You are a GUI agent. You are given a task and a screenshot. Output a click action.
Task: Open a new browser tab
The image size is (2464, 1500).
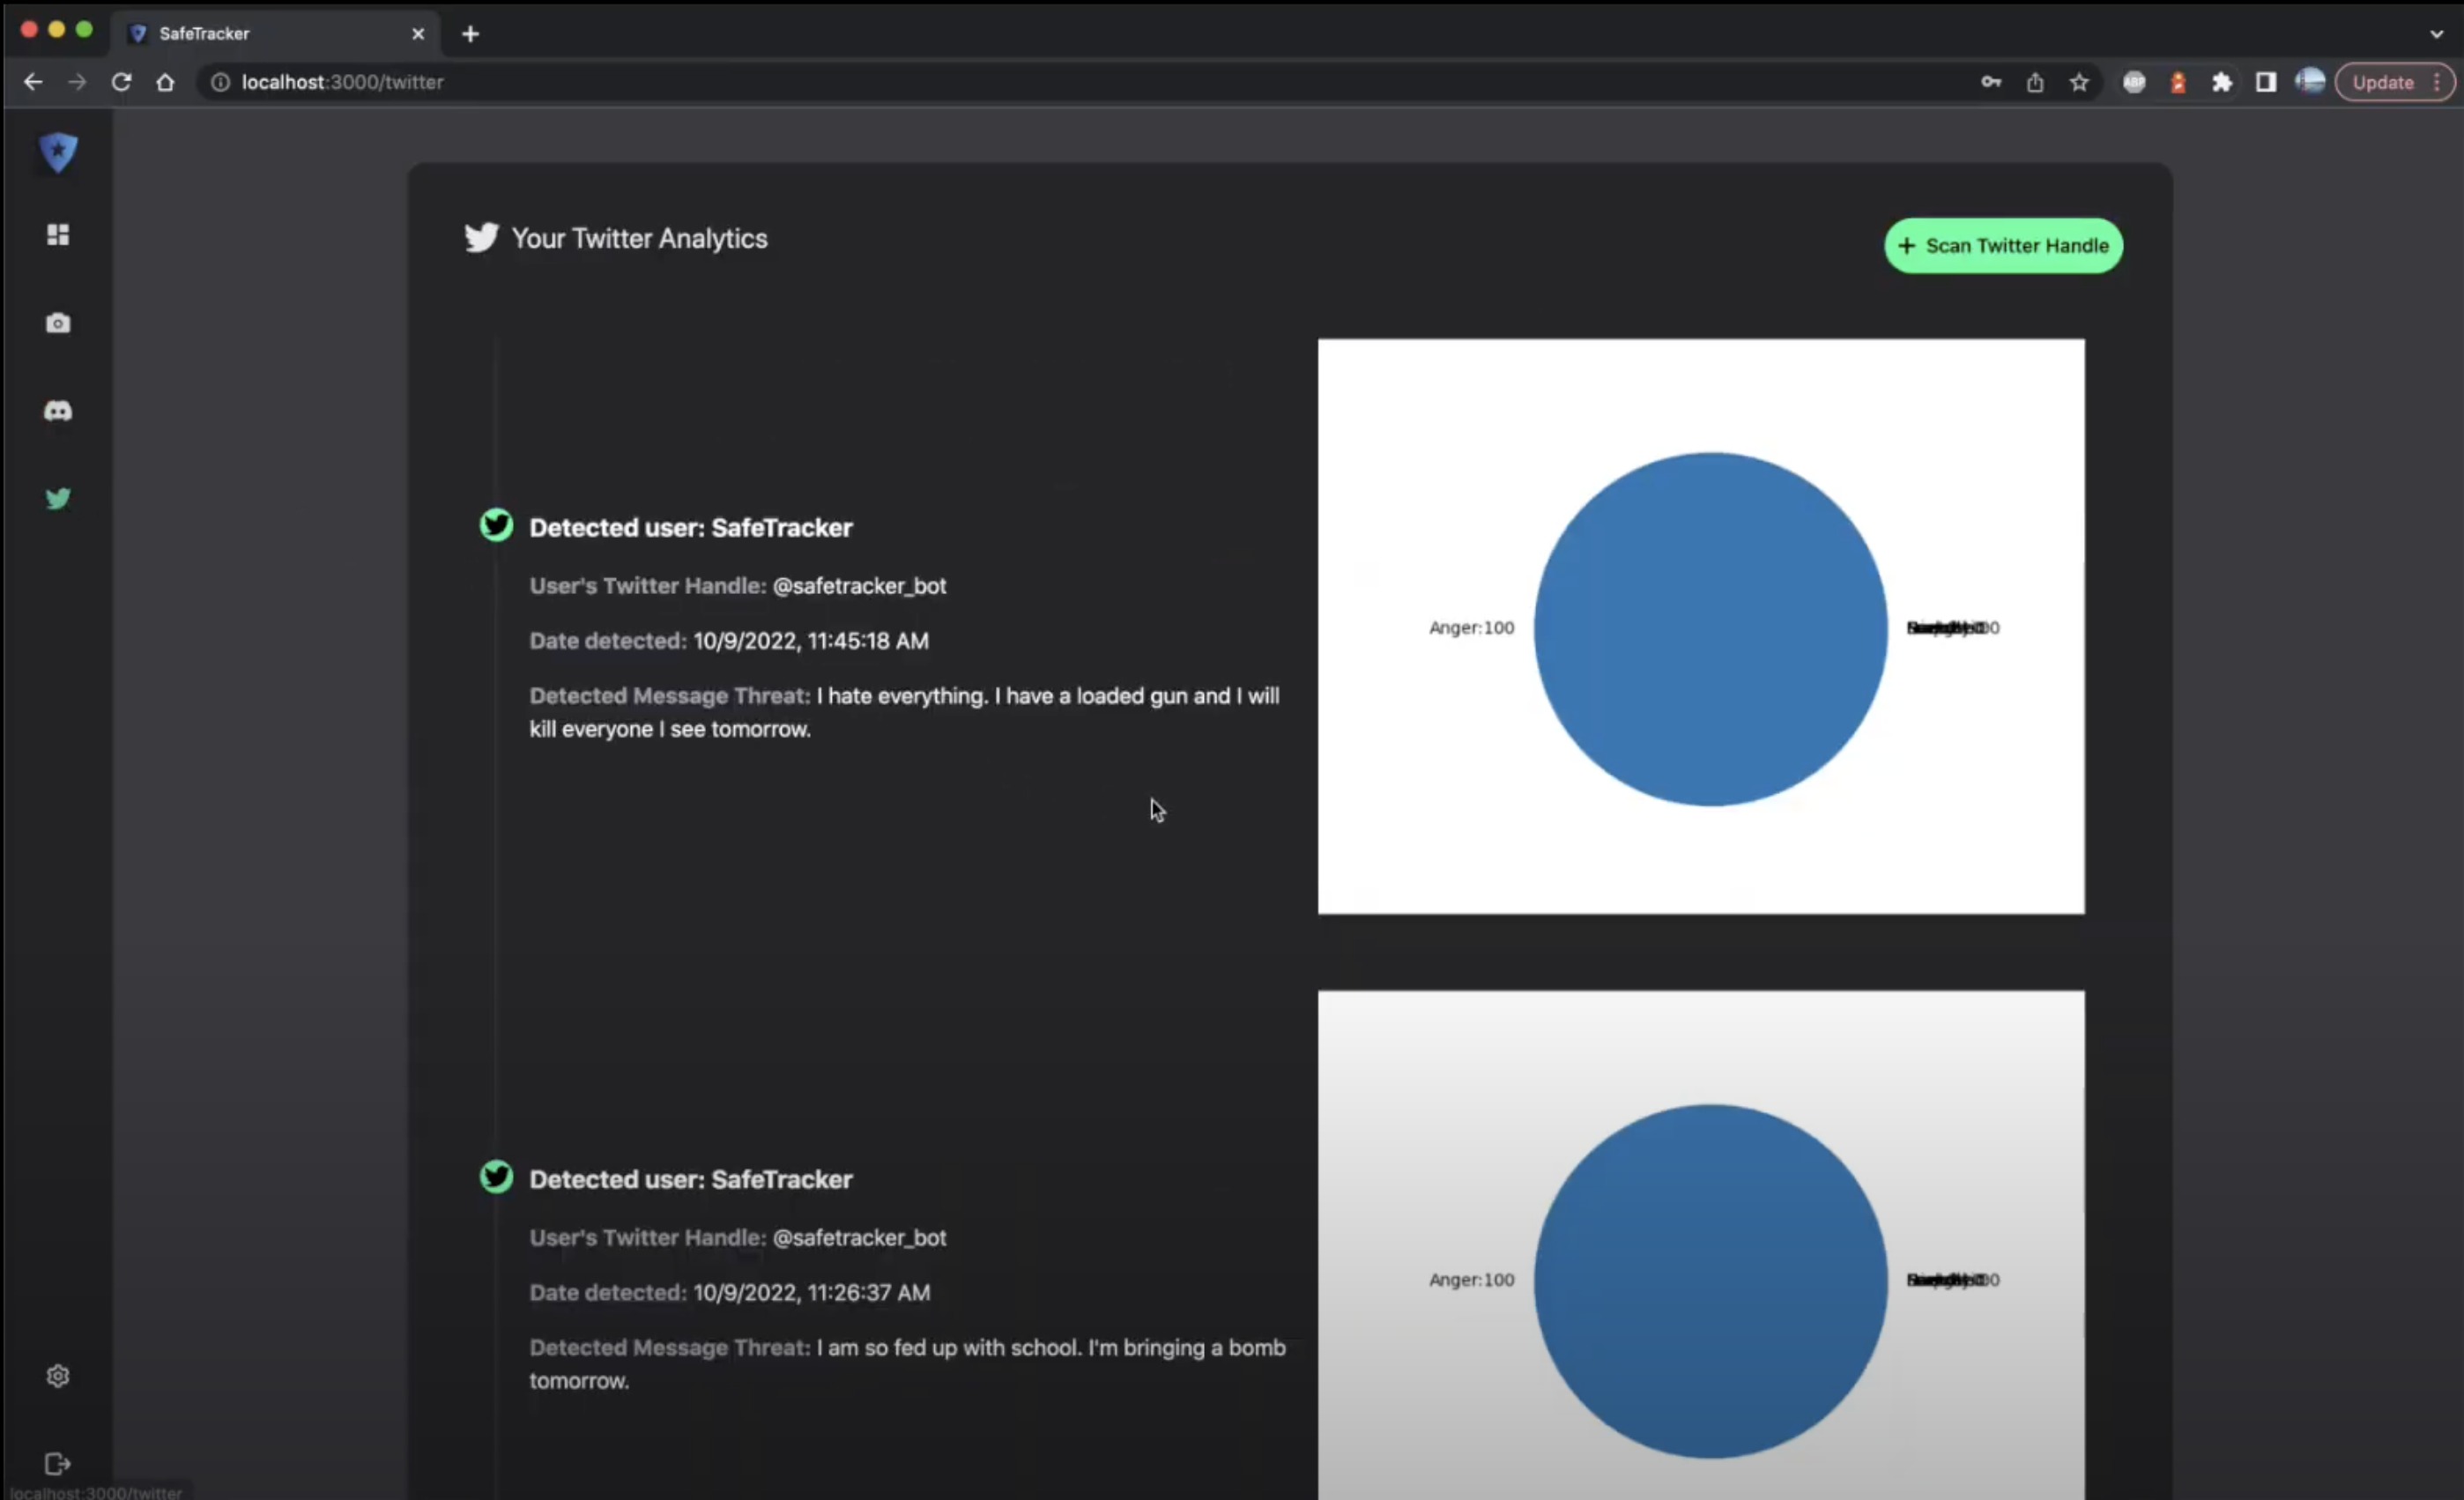point(470,34)
